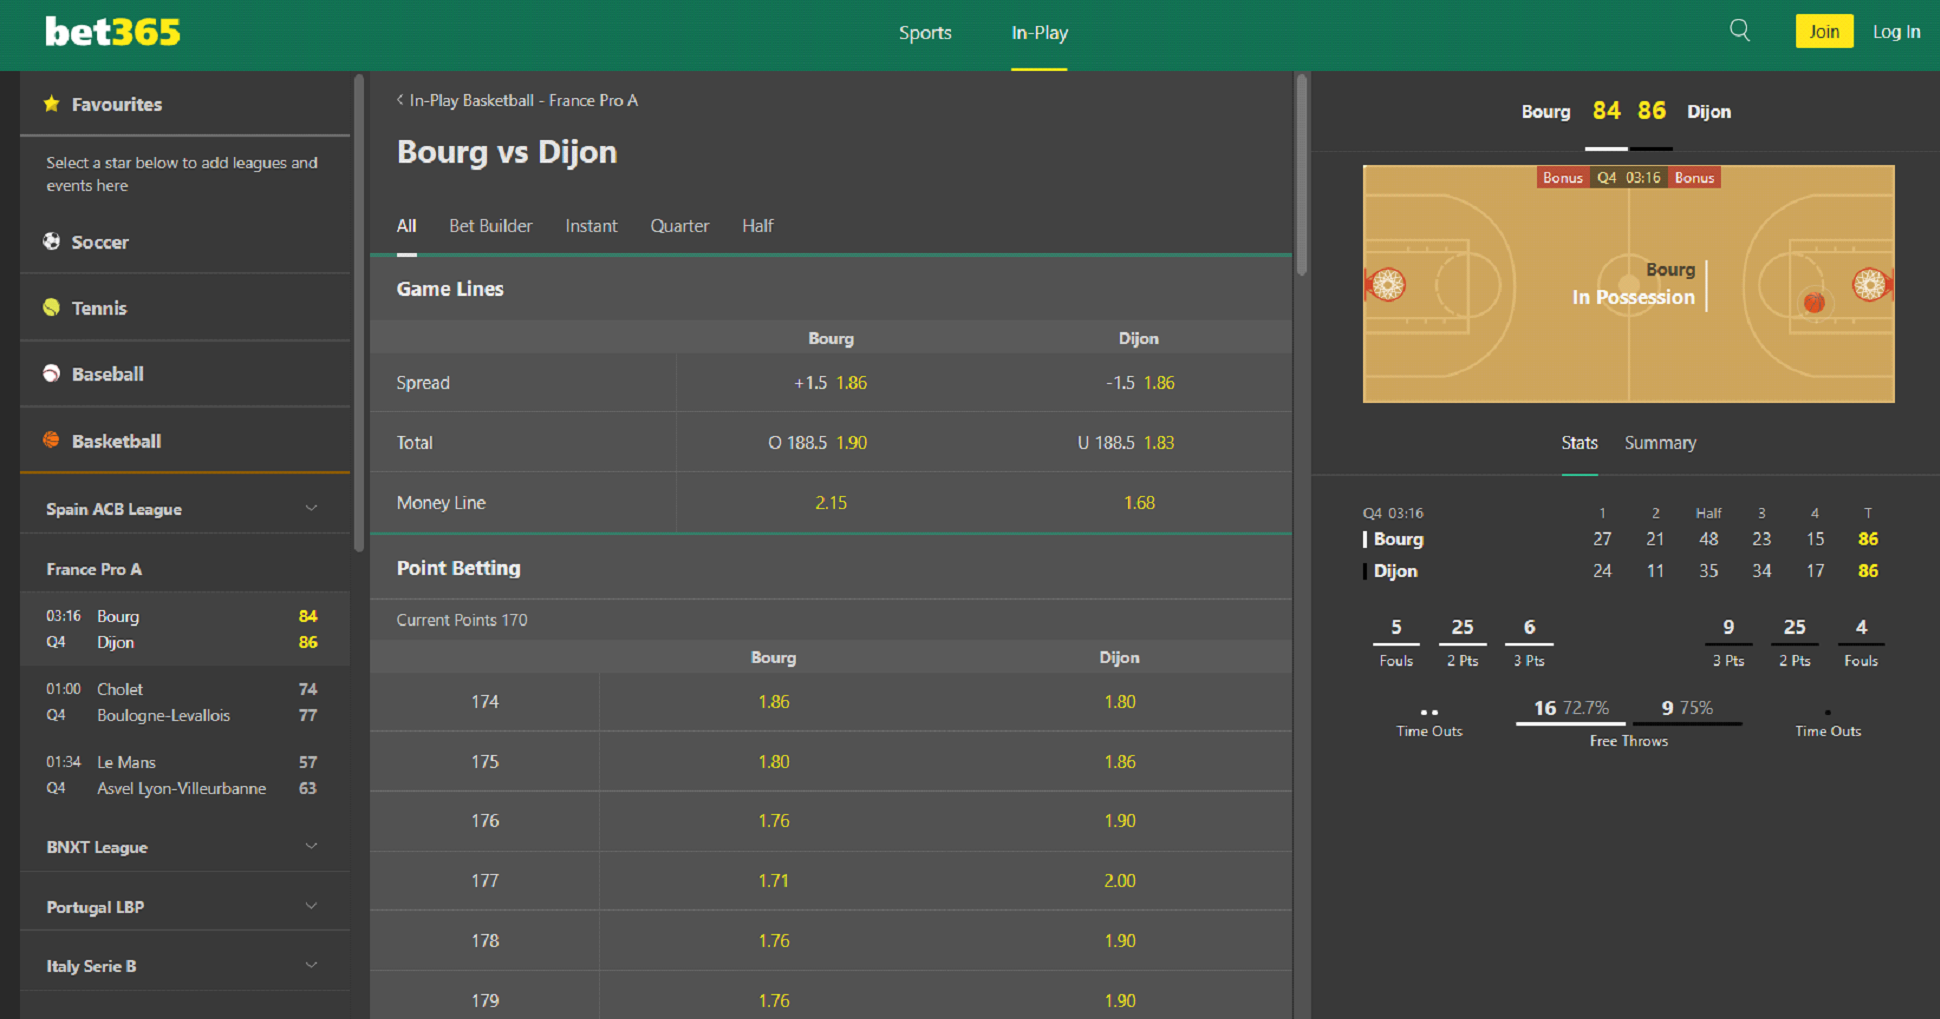Open the In-Play menu

coord(1039,33)
